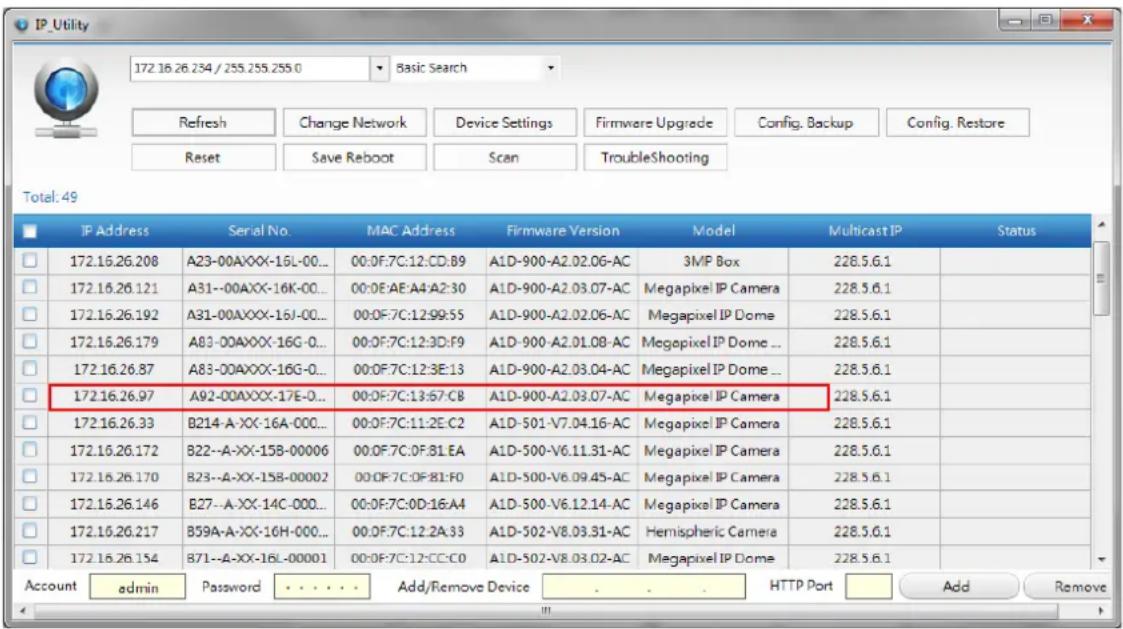This screenshot has width=1123, height=629.
Task: Check the box for 172.16.26.87
Action: coord(30,369)
